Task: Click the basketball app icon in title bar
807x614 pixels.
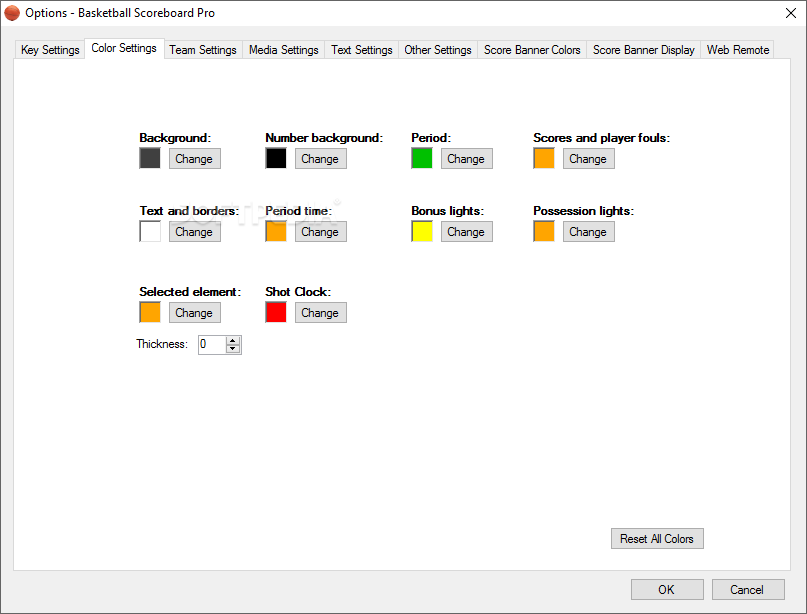Action: tap(12, 13)
